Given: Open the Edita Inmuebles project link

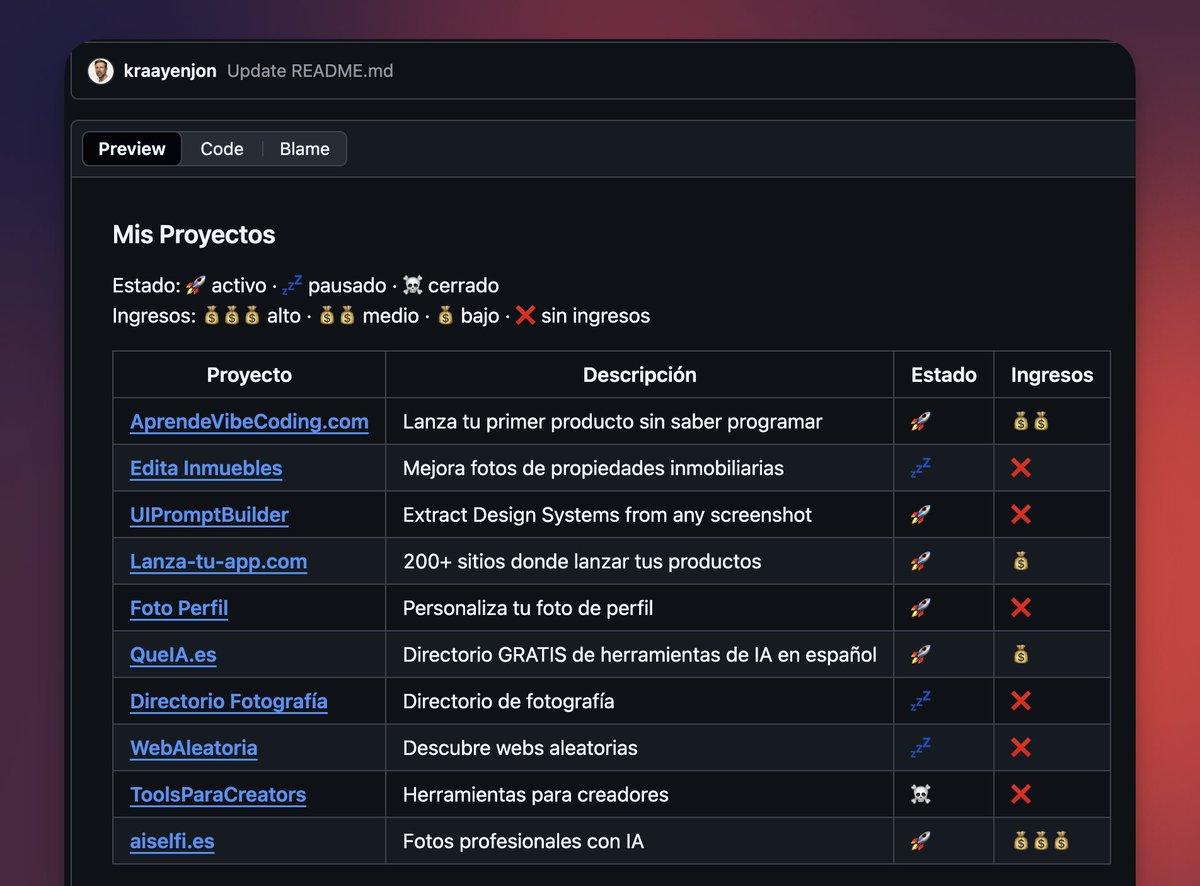Looking at the screenshot, I should [206, 468].
